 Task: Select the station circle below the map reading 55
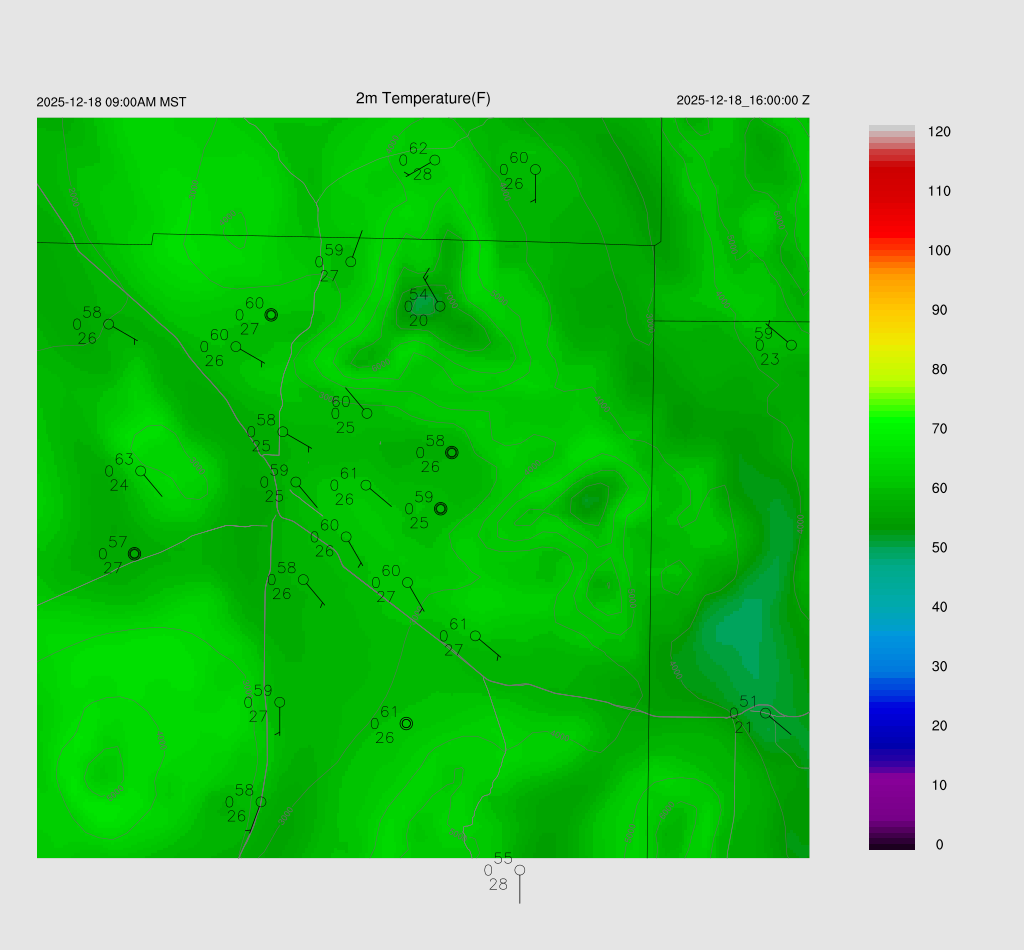pos(519,870)
